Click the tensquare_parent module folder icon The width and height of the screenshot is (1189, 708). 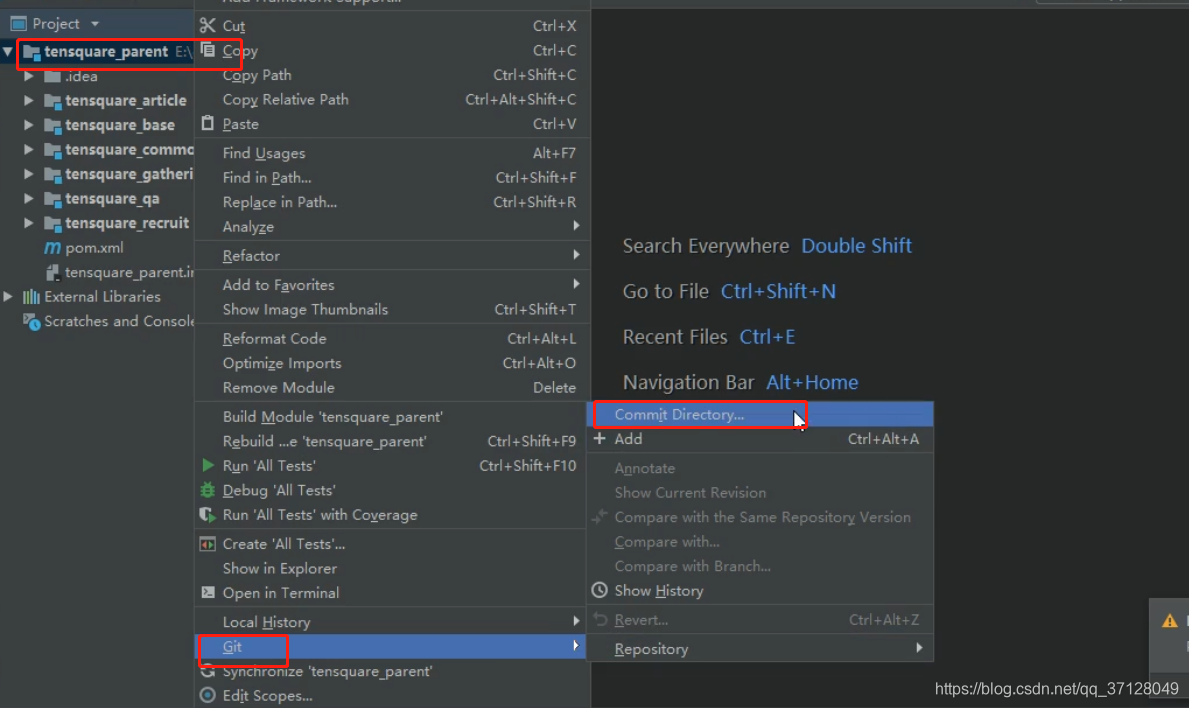pyautogui.click(x=31, y=52)
